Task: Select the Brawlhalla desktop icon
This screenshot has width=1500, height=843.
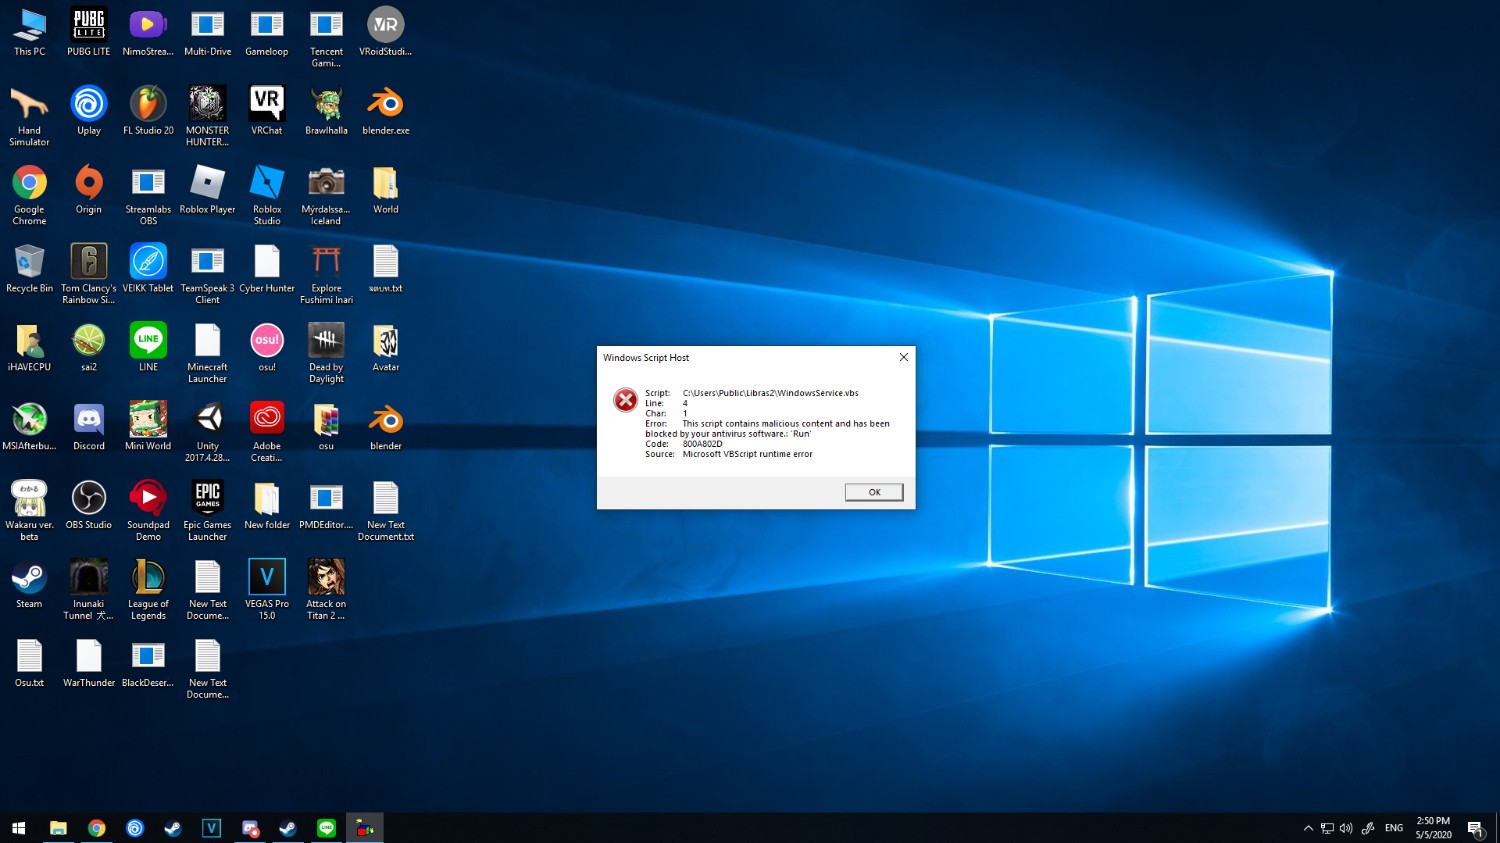Action: point(326,111)
